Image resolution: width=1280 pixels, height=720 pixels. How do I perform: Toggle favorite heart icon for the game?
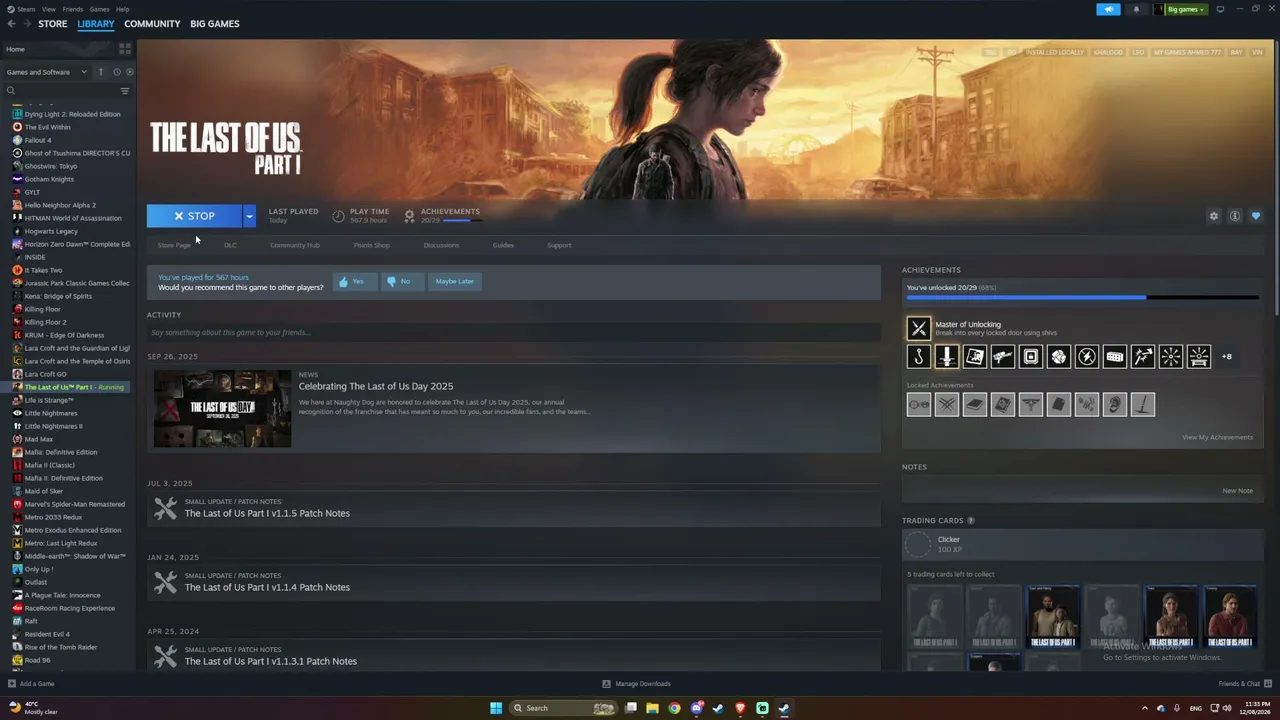tap(1256, 216)
